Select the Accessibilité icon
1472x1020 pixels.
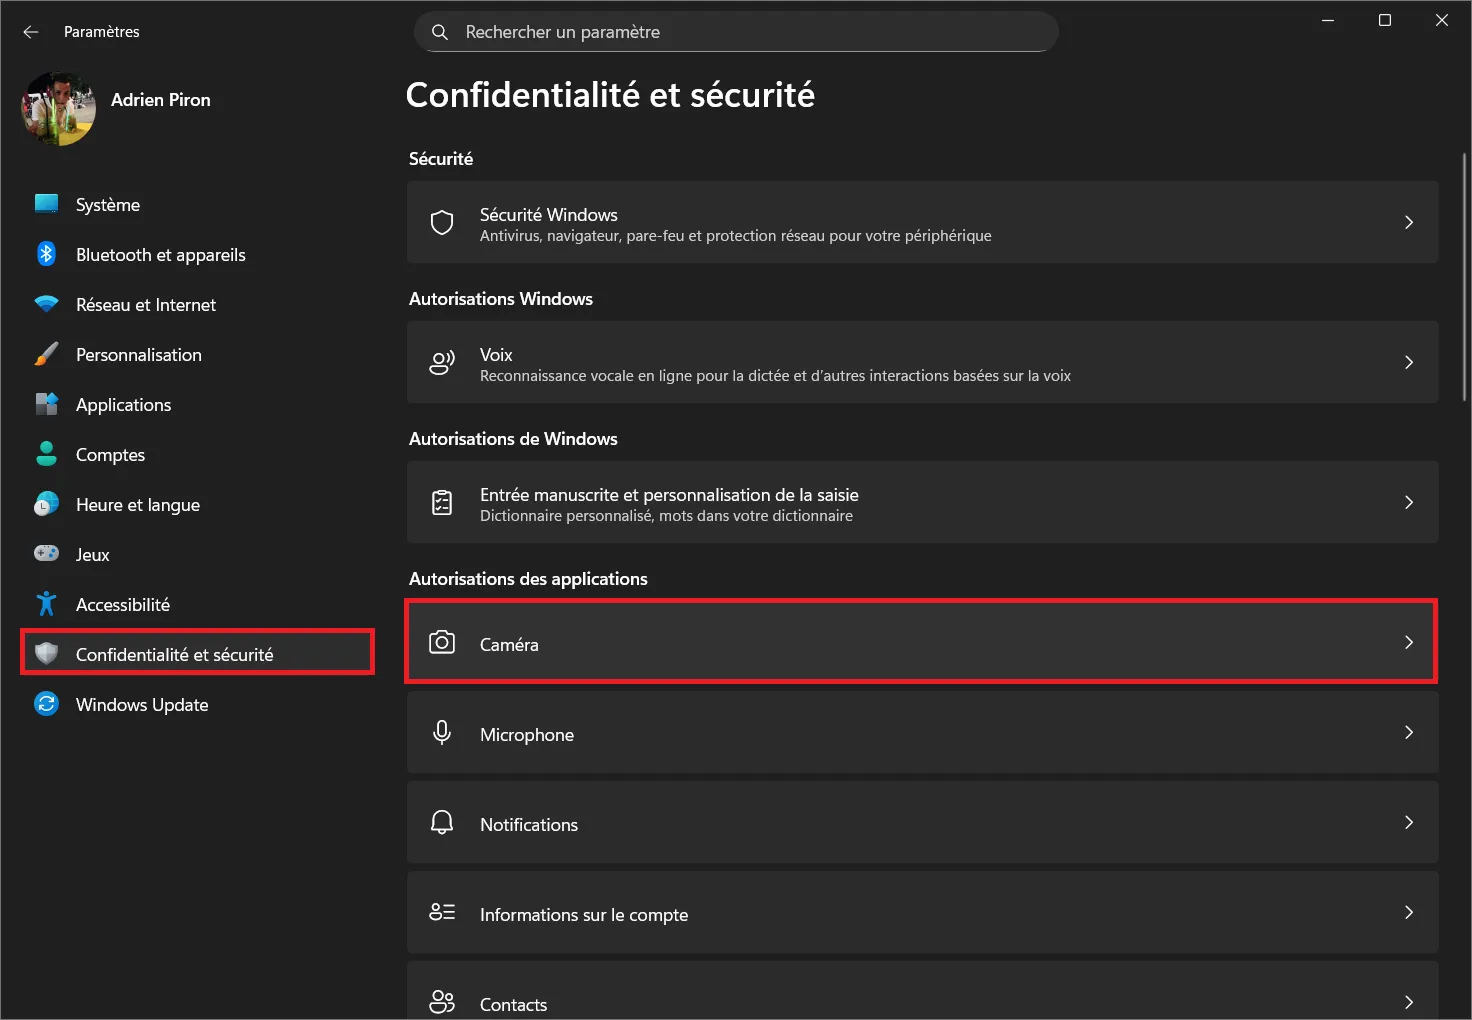[x=46, y=604]
